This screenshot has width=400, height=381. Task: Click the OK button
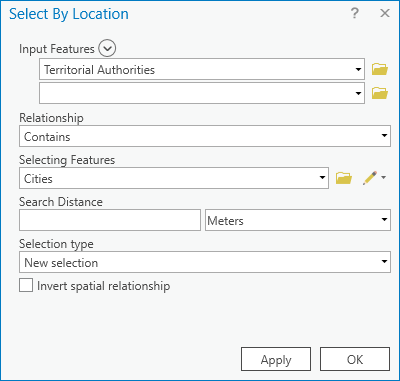point(355,359)
